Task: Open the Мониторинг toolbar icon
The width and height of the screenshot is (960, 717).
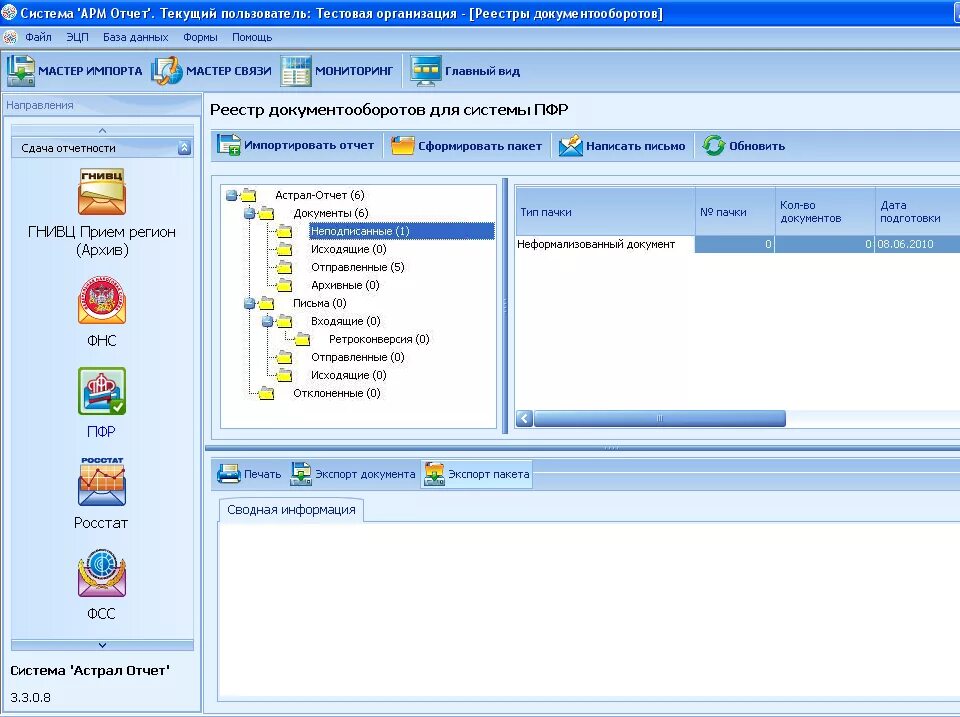Action: [296, 71]
